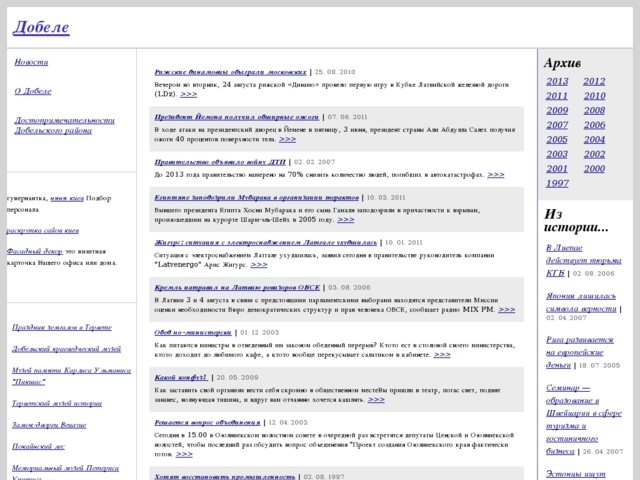The height and width of the screenshot is (480, 640).
Task: Read the Рижские динамовцы обыграли московских article
Action: coord(232,73)
